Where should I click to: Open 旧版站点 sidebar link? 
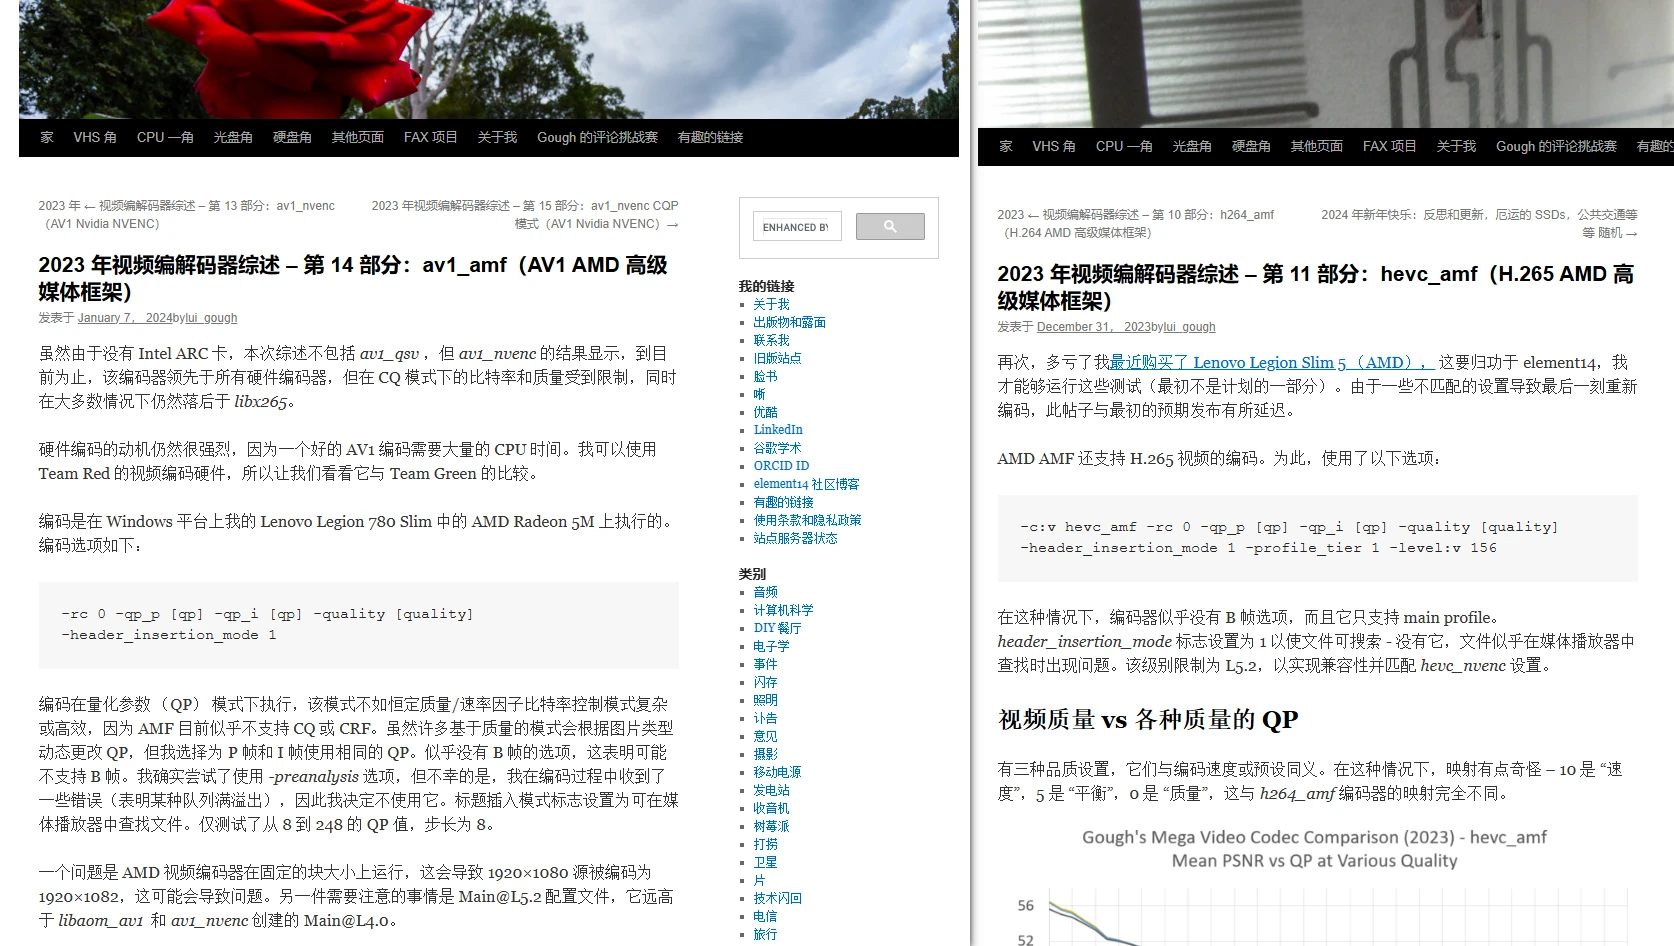point(777,358)
